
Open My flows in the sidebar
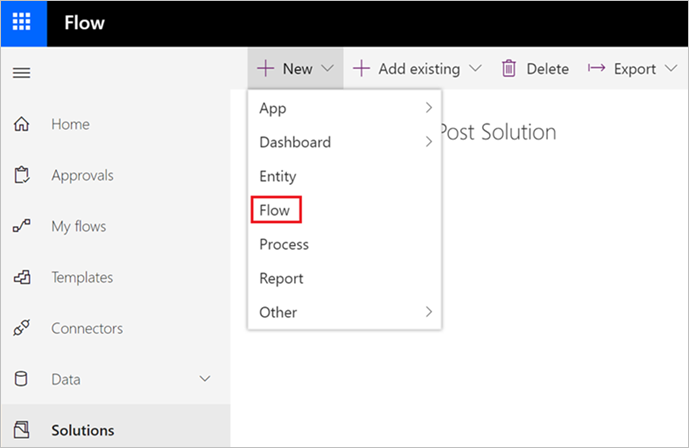[79, 227]
